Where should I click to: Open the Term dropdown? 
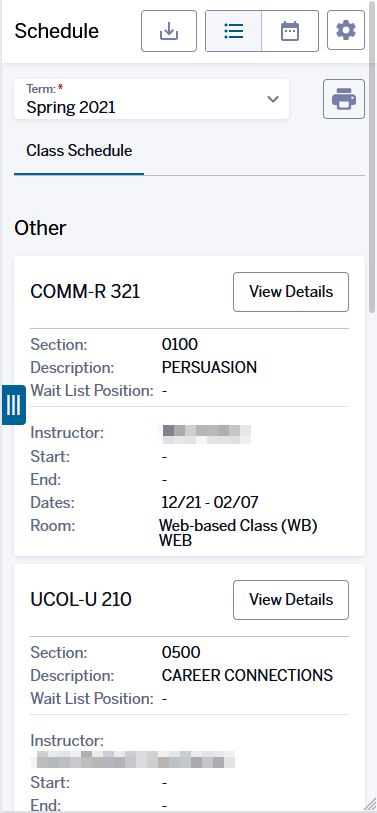151,99
